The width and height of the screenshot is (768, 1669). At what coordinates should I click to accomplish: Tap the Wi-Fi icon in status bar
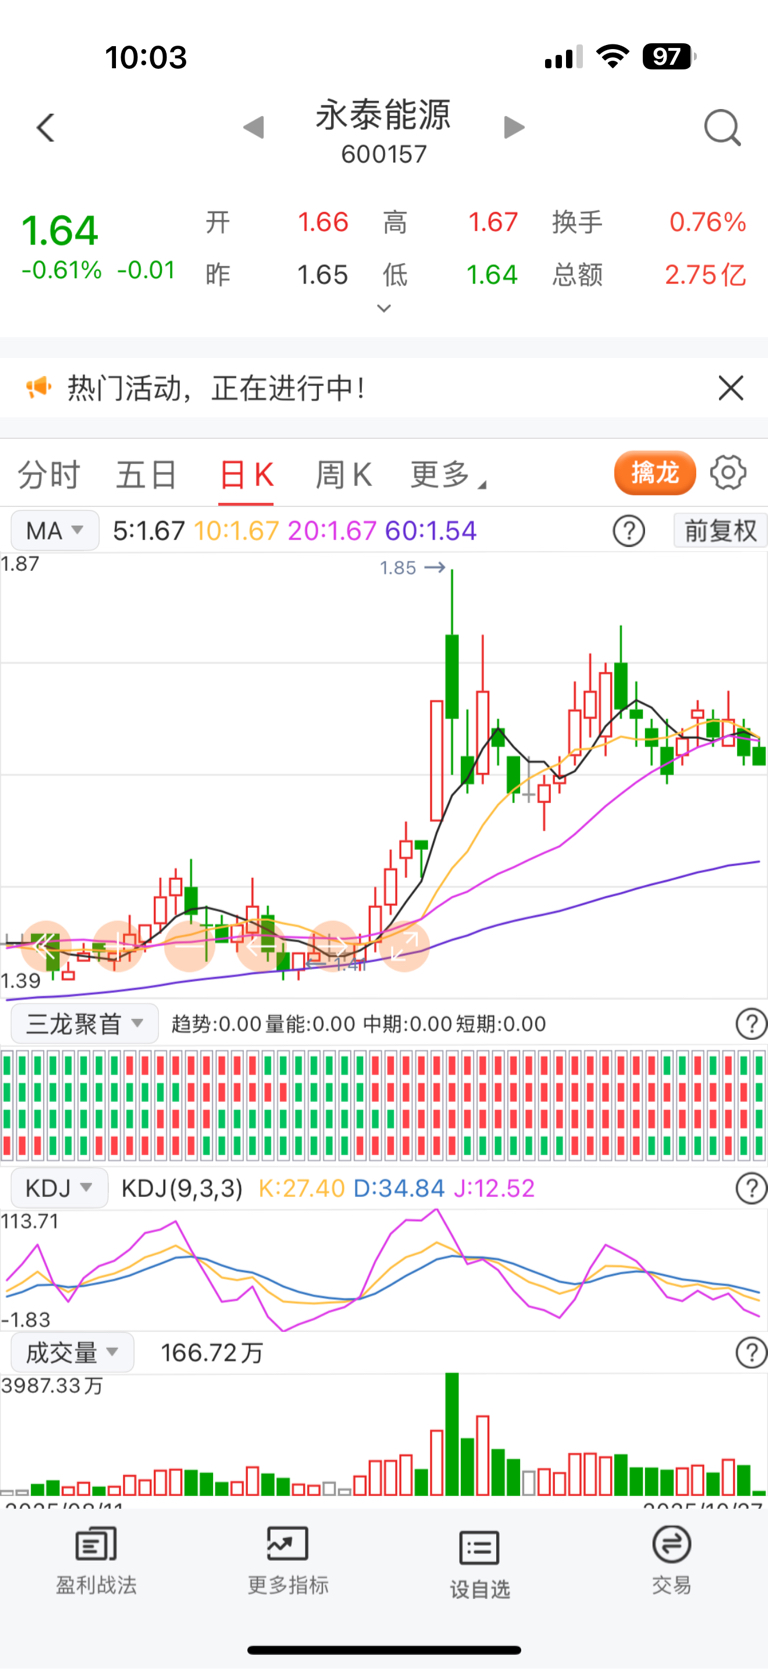click(x=612, y=56)
